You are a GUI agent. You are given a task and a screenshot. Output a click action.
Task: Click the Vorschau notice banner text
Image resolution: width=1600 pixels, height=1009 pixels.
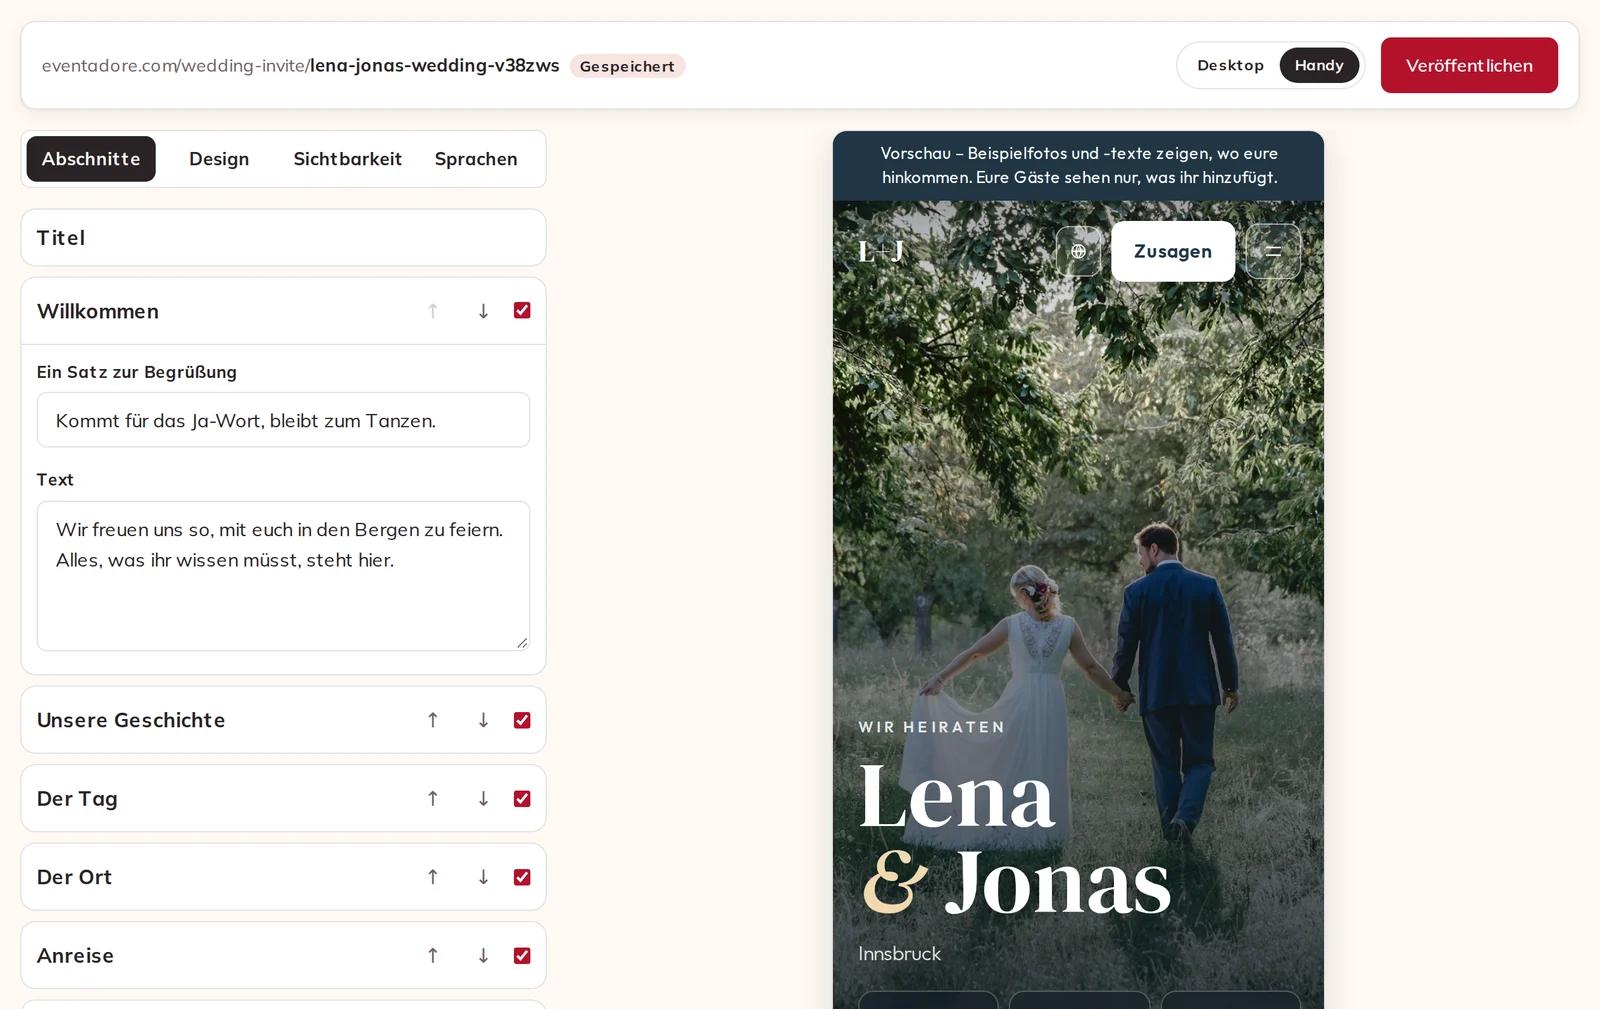(1079, 165)
